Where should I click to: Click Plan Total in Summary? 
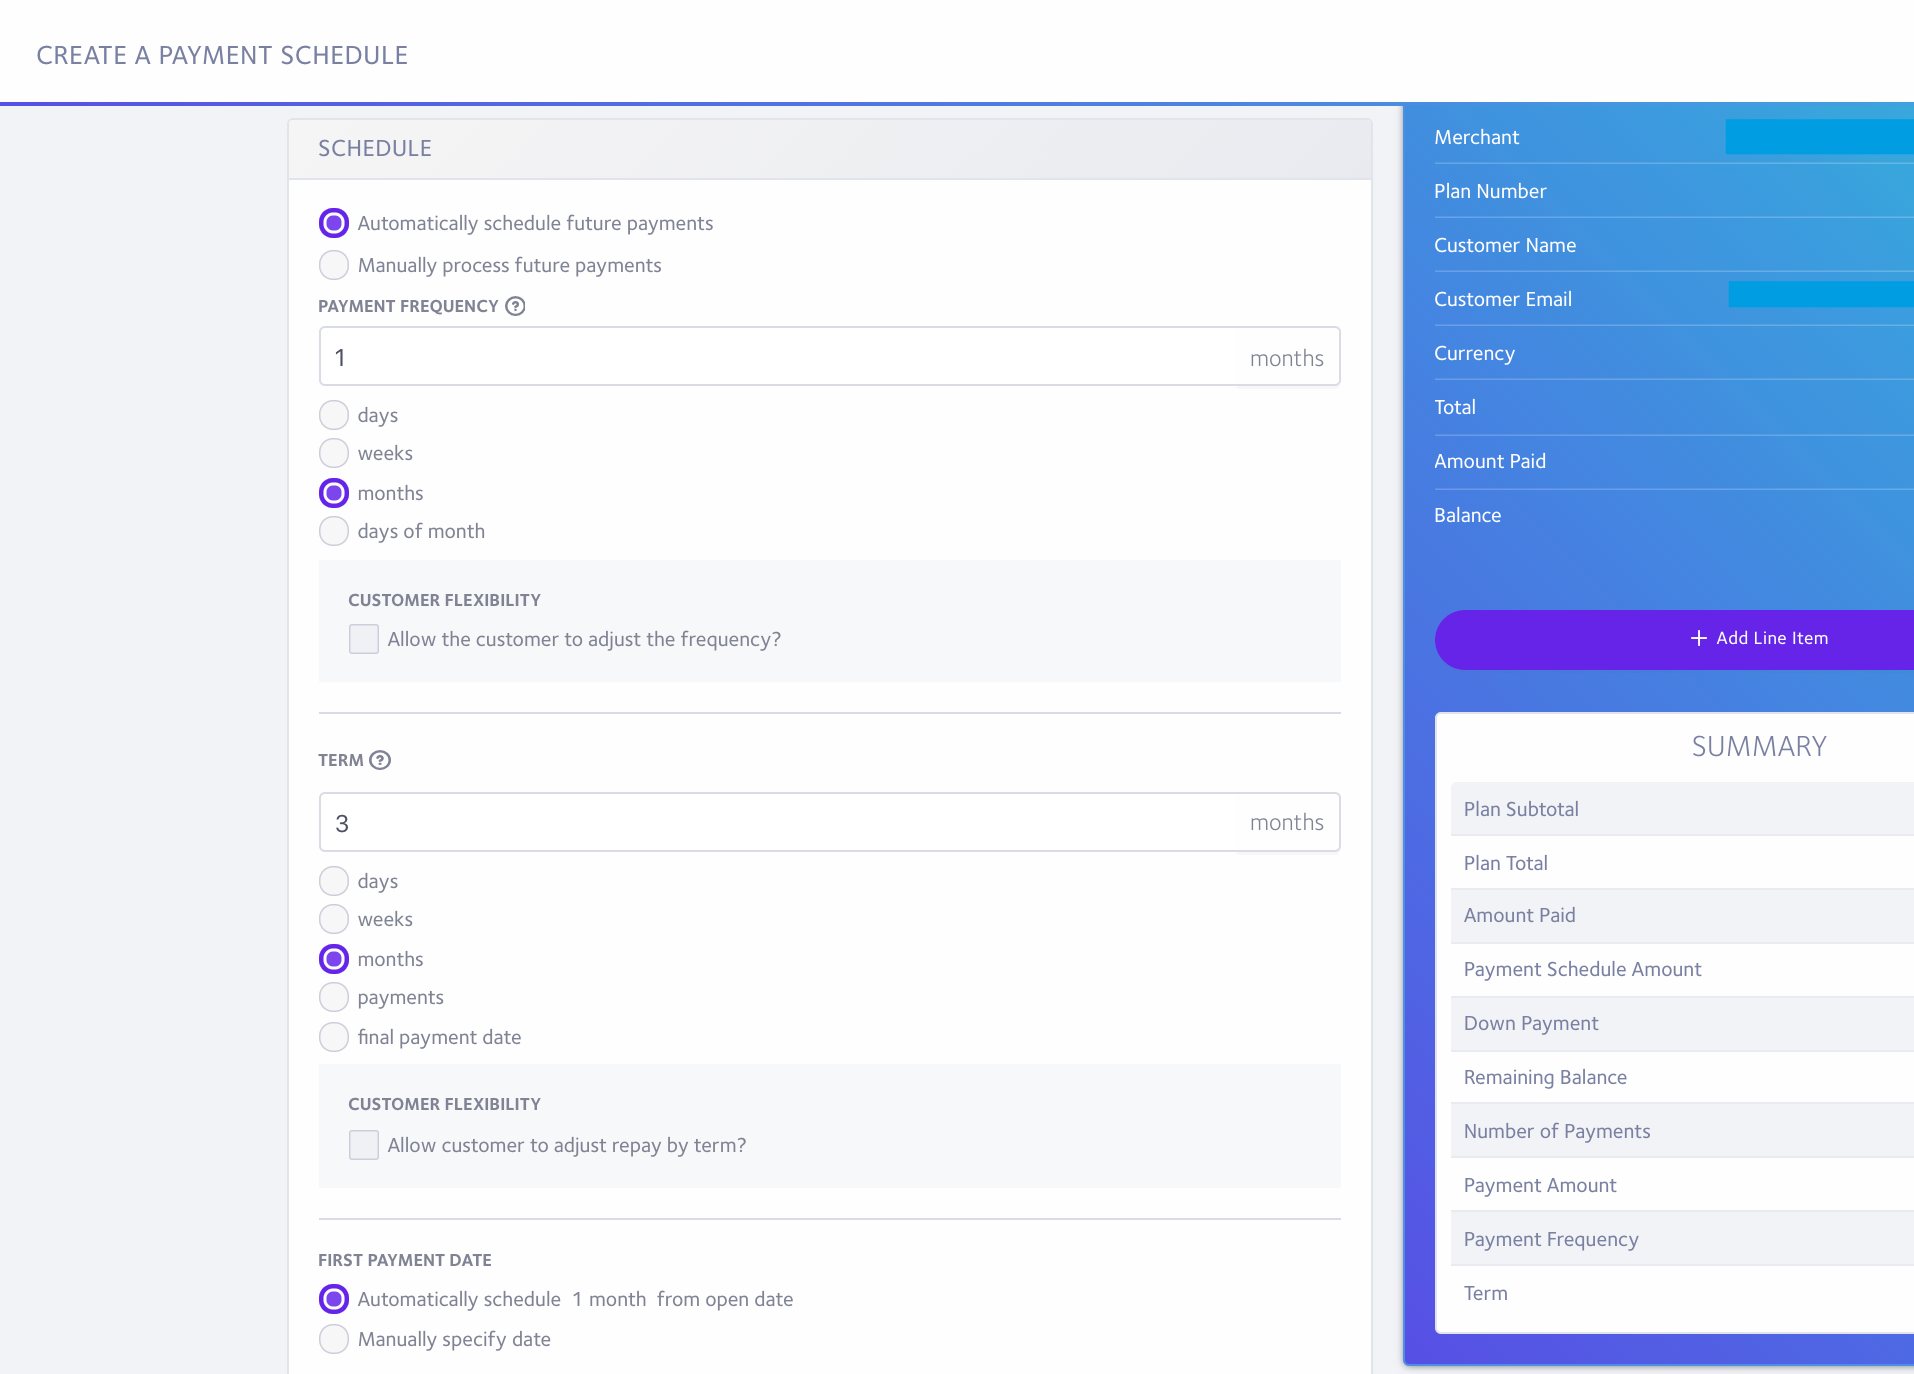tap(1682, 863)
